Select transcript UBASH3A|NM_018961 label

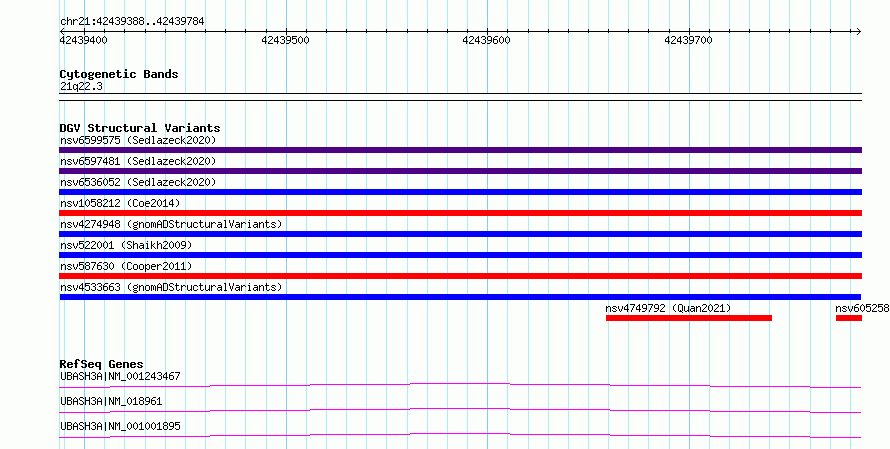pyautogui.click(x=111, y=401)
